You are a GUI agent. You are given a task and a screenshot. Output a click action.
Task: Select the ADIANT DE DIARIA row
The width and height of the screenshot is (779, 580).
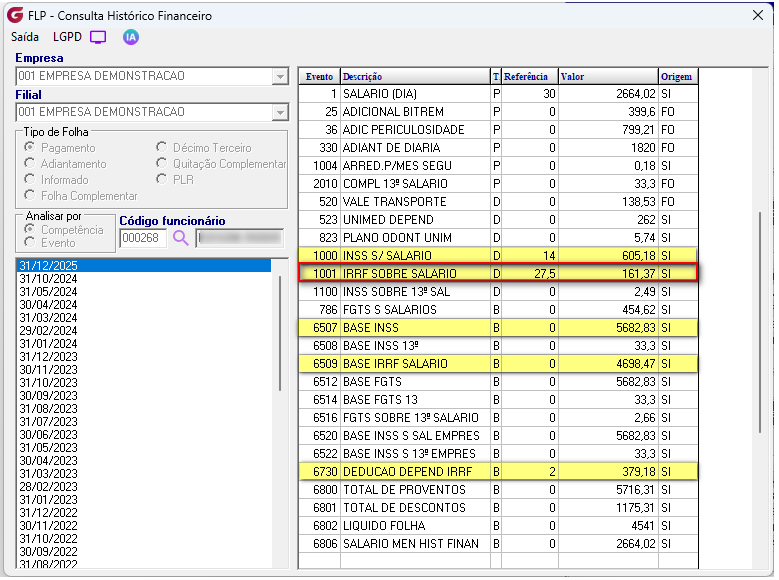click(x=498, y=148)
